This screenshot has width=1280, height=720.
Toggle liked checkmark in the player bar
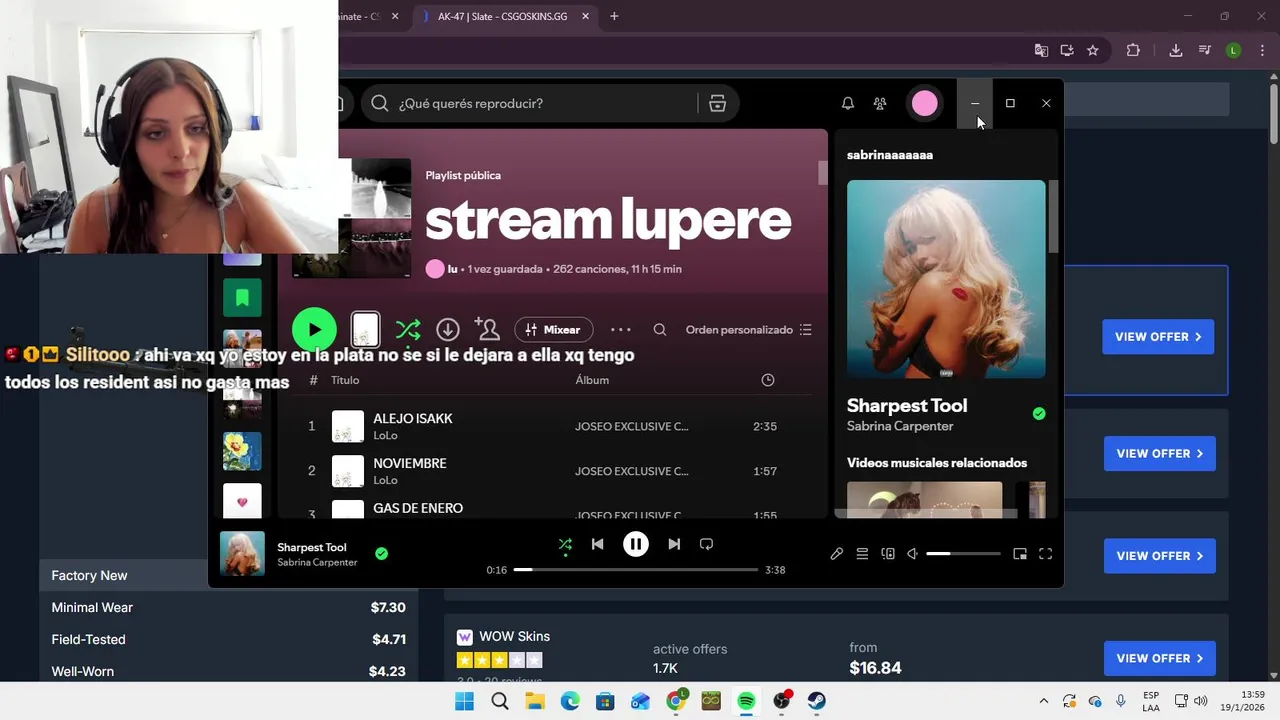click(x=381, y=553)
